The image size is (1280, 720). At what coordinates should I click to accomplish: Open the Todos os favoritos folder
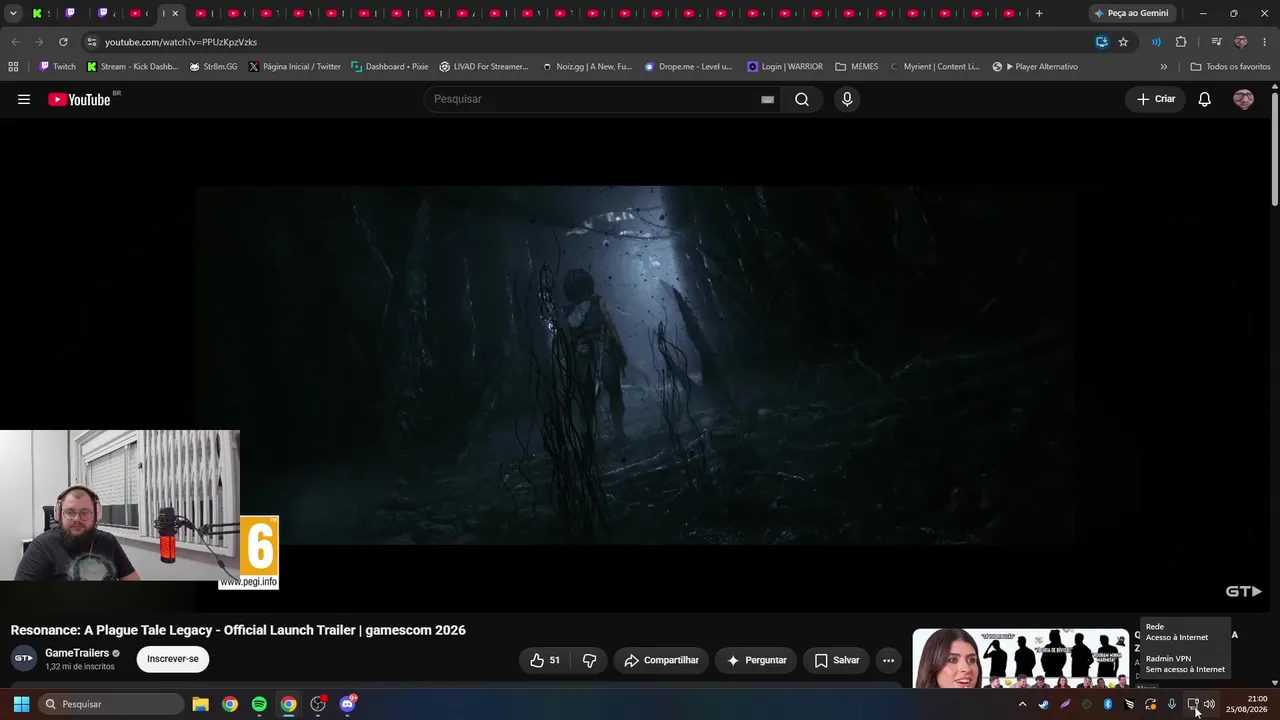click(x=1230, y=67)
